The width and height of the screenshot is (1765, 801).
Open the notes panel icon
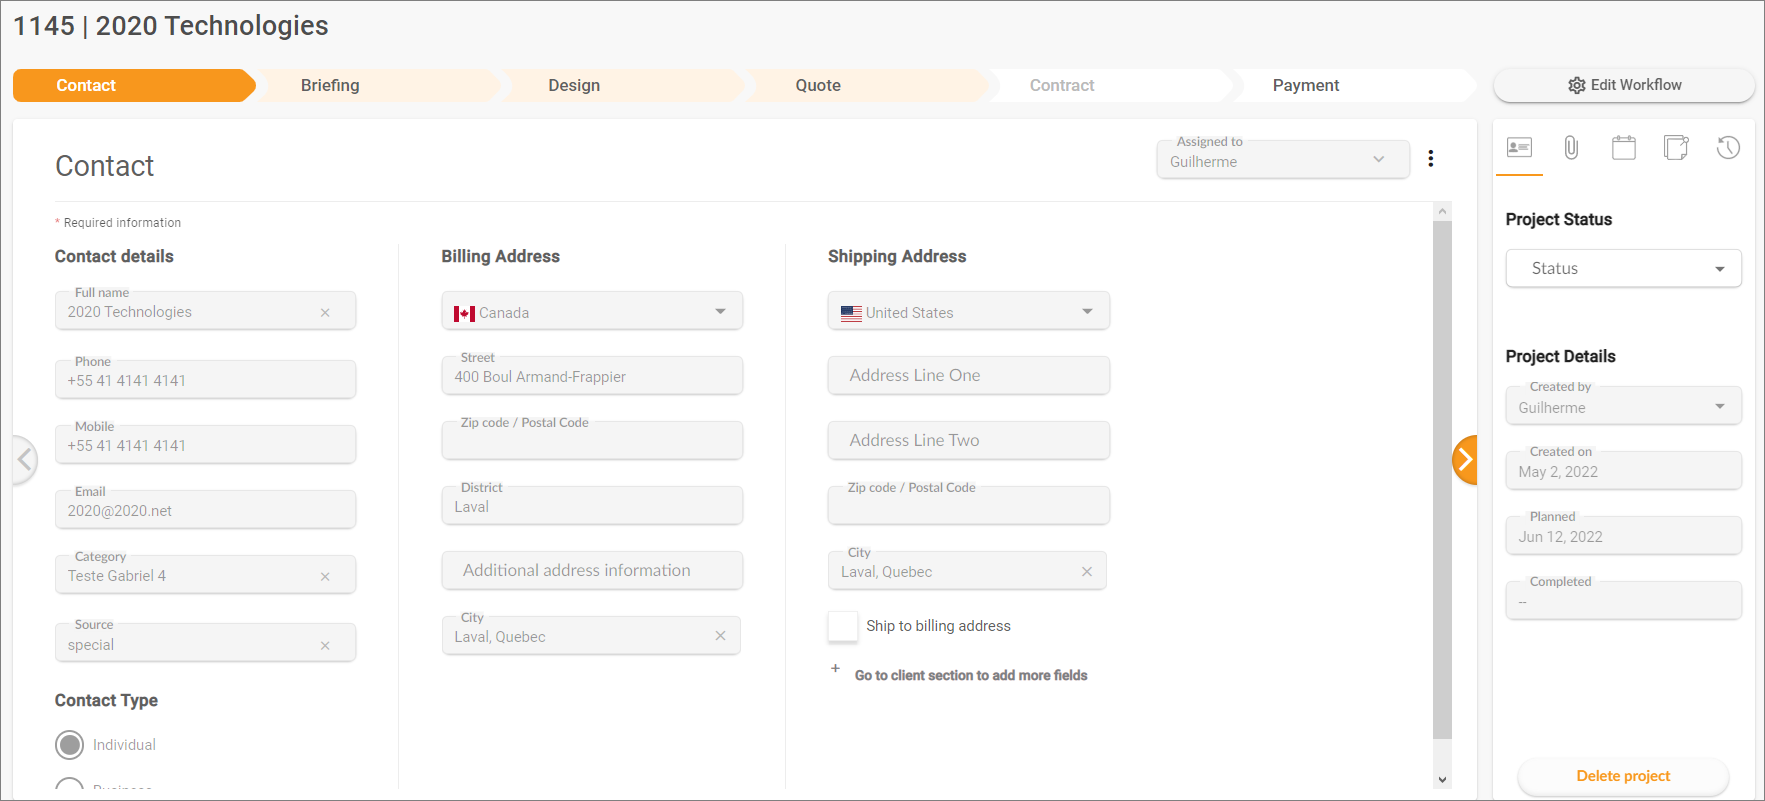coord(1676,149)
